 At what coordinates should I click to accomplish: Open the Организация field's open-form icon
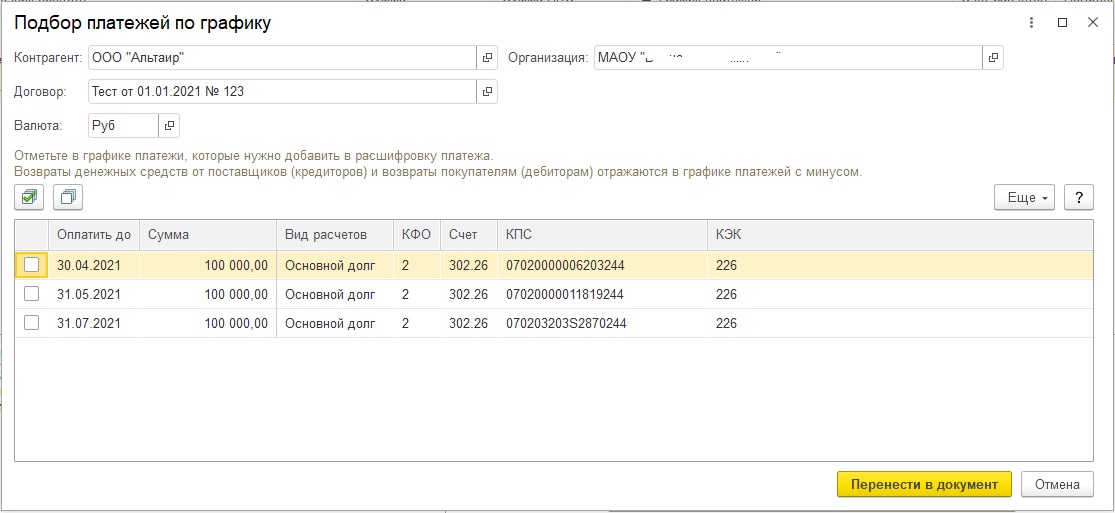(x=992, y=58)
